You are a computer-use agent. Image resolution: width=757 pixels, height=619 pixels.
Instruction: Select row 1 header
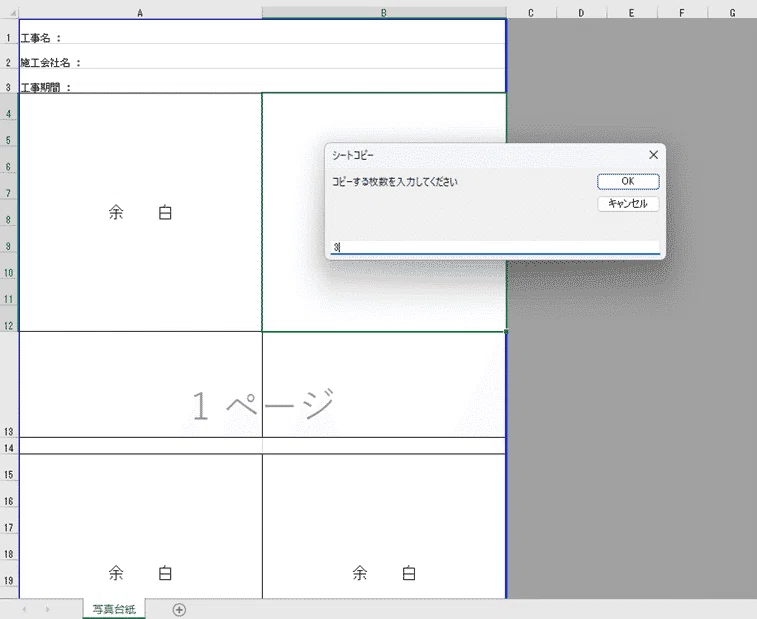tap(9, 31)
